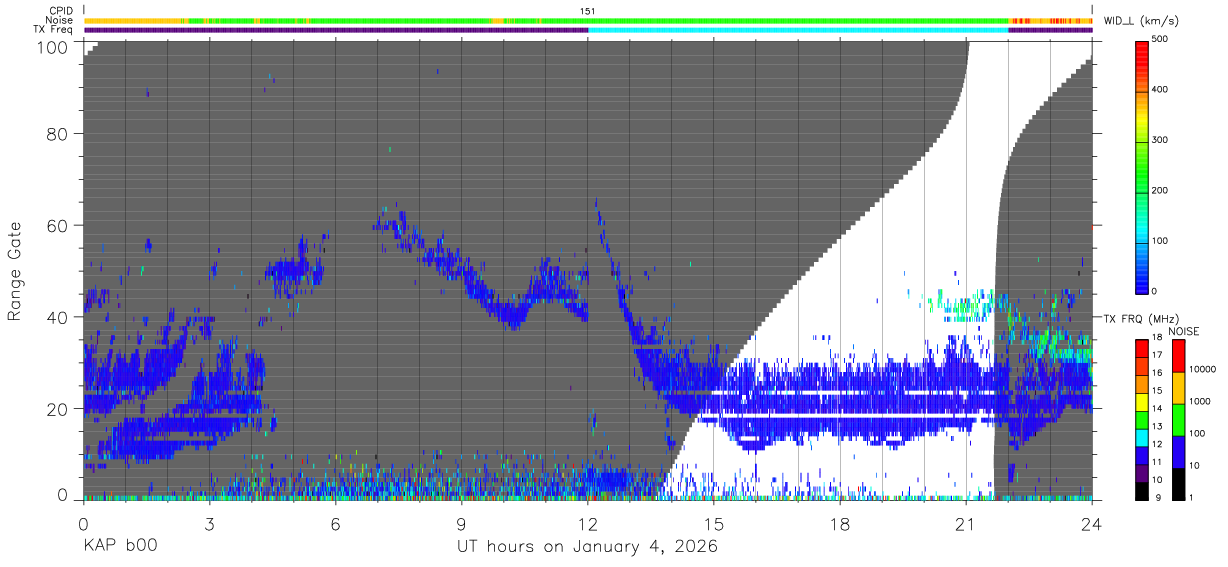
Task: Click the KAP b00 radar label
Action: tap(120, 547)
